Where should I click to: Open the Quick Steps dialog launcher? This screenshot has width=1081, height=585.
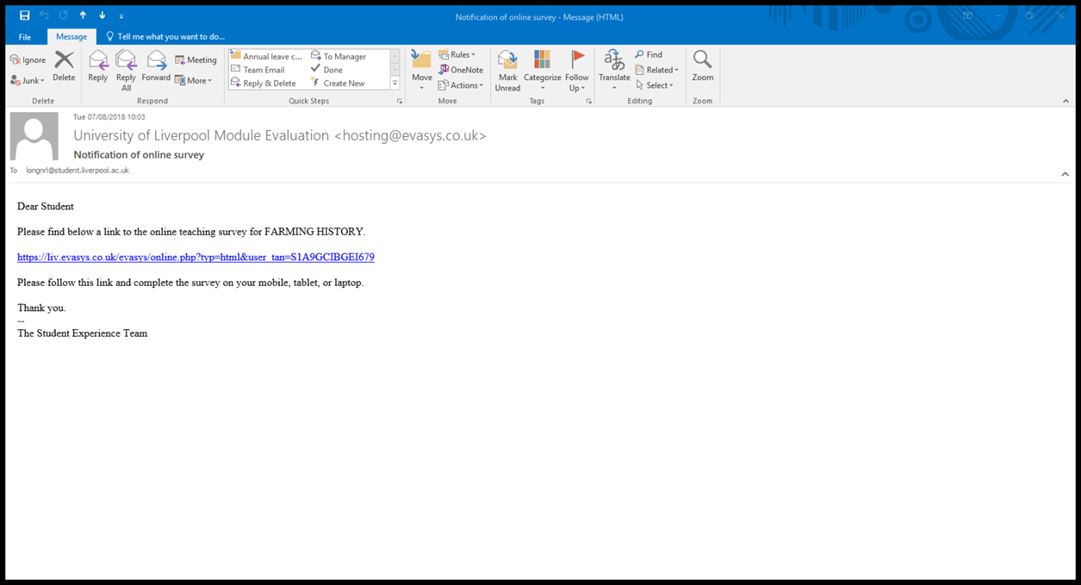click(399, 101)
